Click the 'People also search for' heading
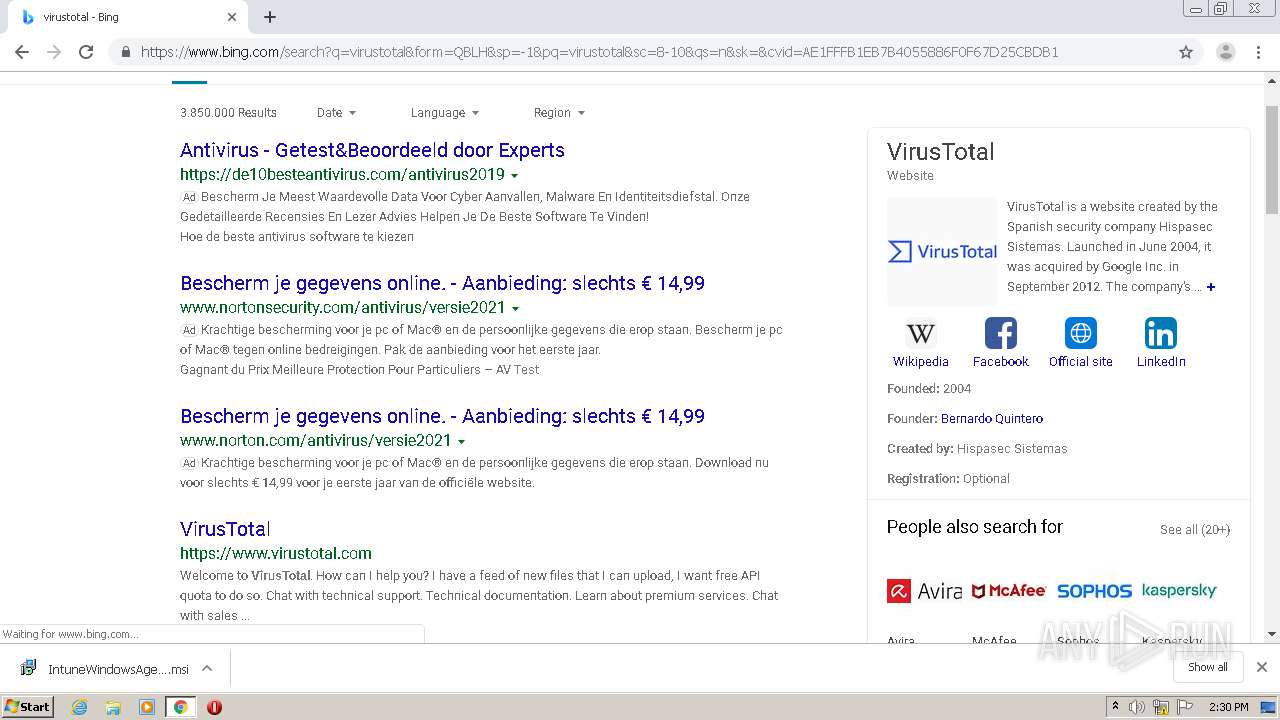This screenshot has height=720, width=1280. 975,527
